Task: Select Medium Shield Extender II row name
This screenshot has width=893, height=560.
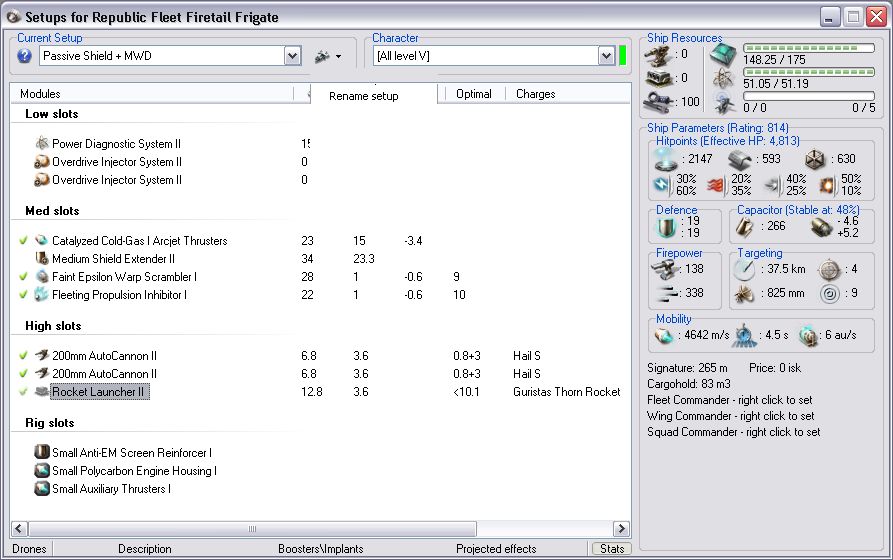Action: point(113,259)
